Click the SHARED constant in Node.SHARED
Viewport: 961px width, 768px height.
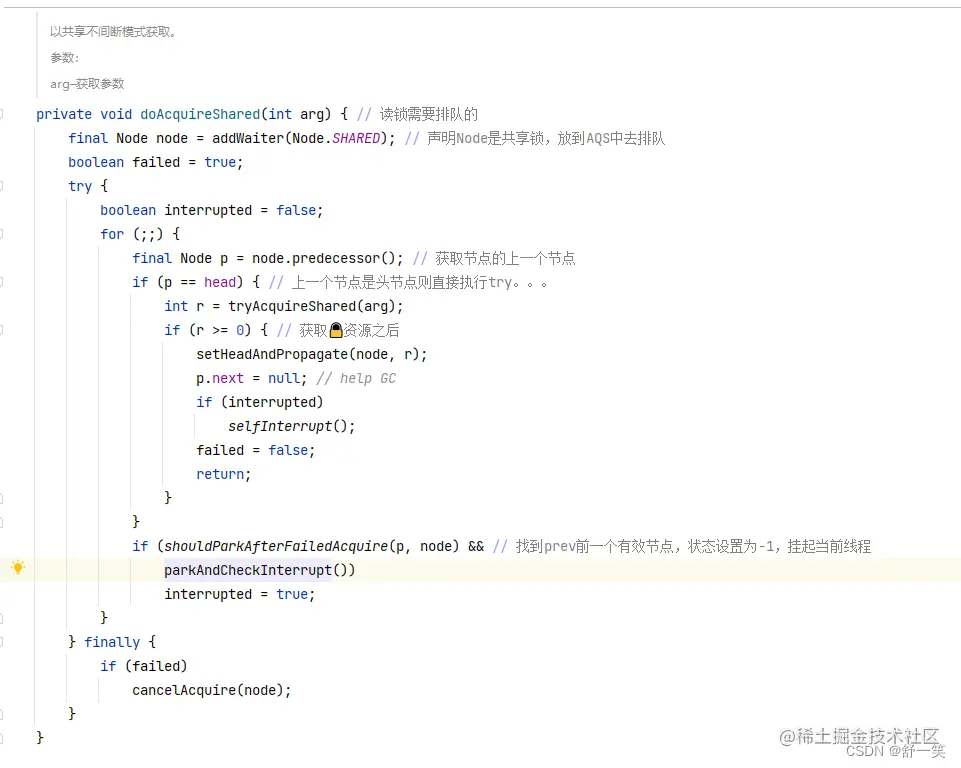click(356, 139)
